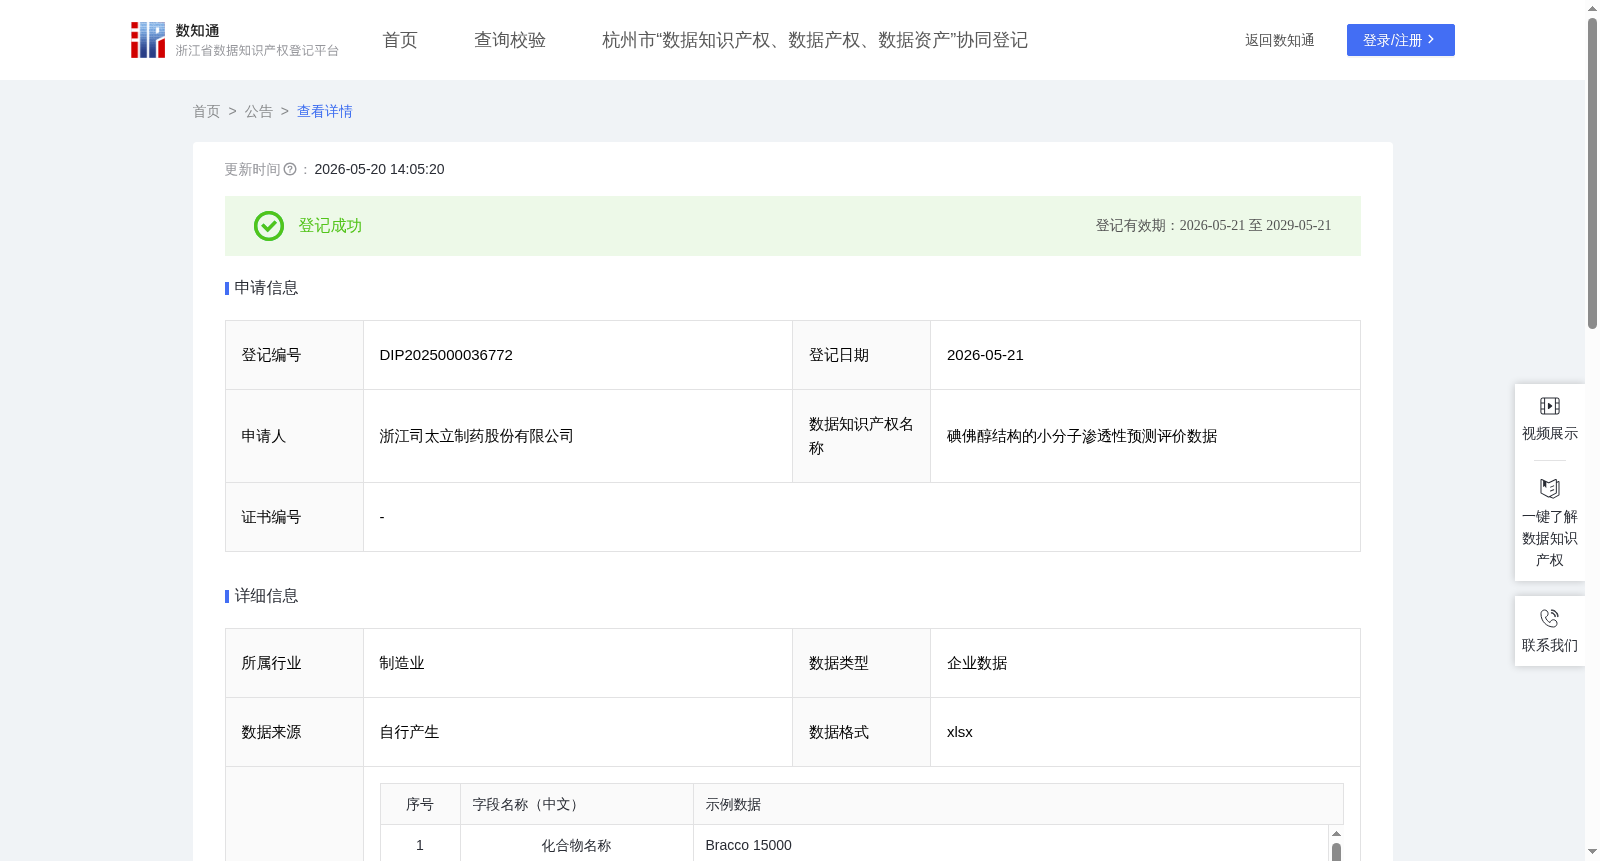Open the 视频展示 video icon

click(x=1550, y=406)
